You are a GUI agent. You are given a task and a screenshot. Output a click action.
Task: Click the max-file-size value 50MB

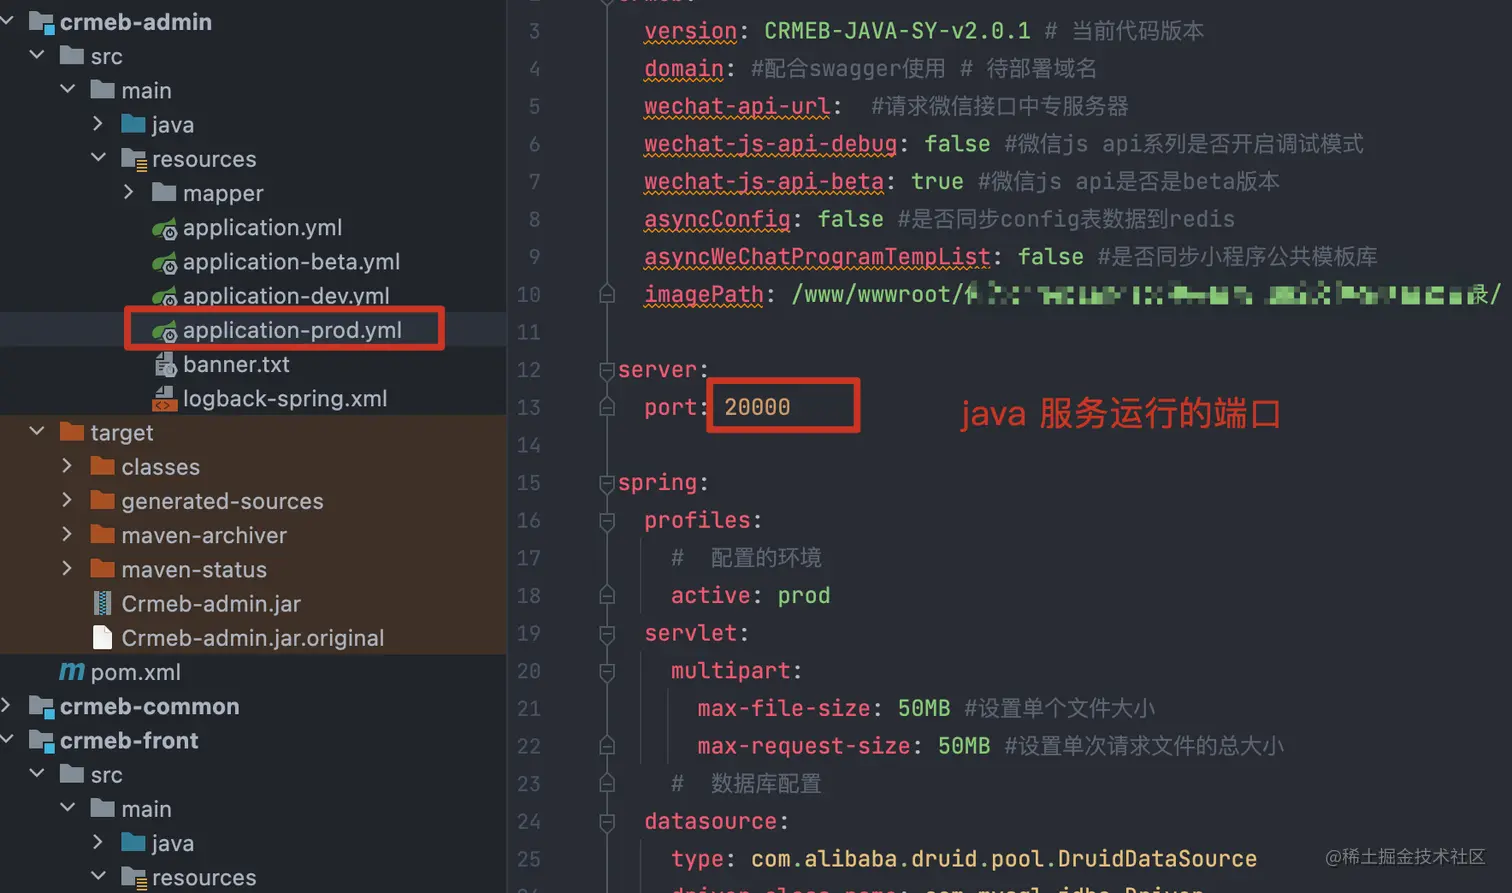[924, 708]
